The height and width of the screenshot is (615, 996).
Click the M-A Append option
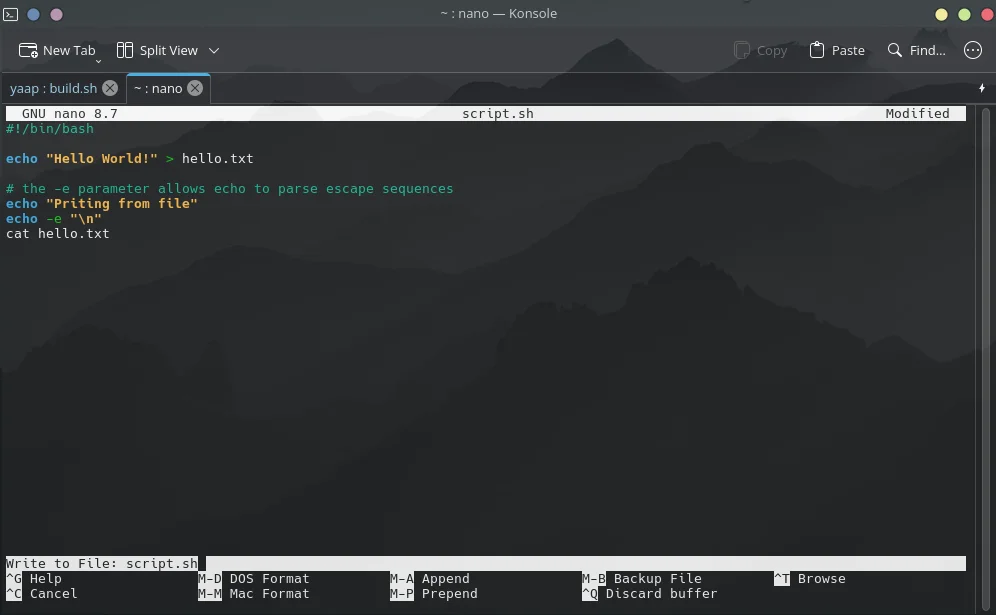429,579
